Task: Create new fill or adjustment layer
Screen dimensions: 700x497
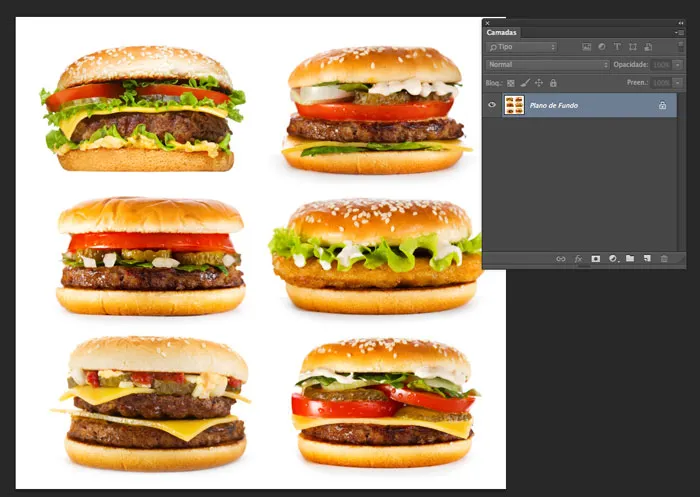Action: [x=613, y=259]
